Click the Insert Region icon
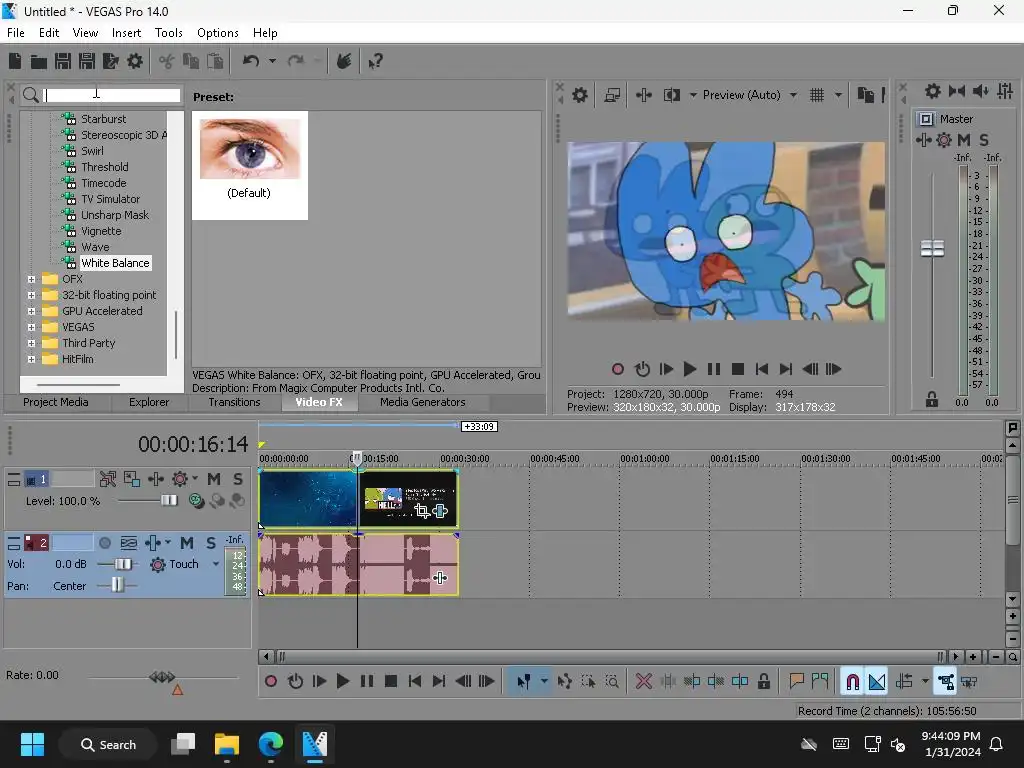Screen dimensions: 1024x768 click(820, 682)
